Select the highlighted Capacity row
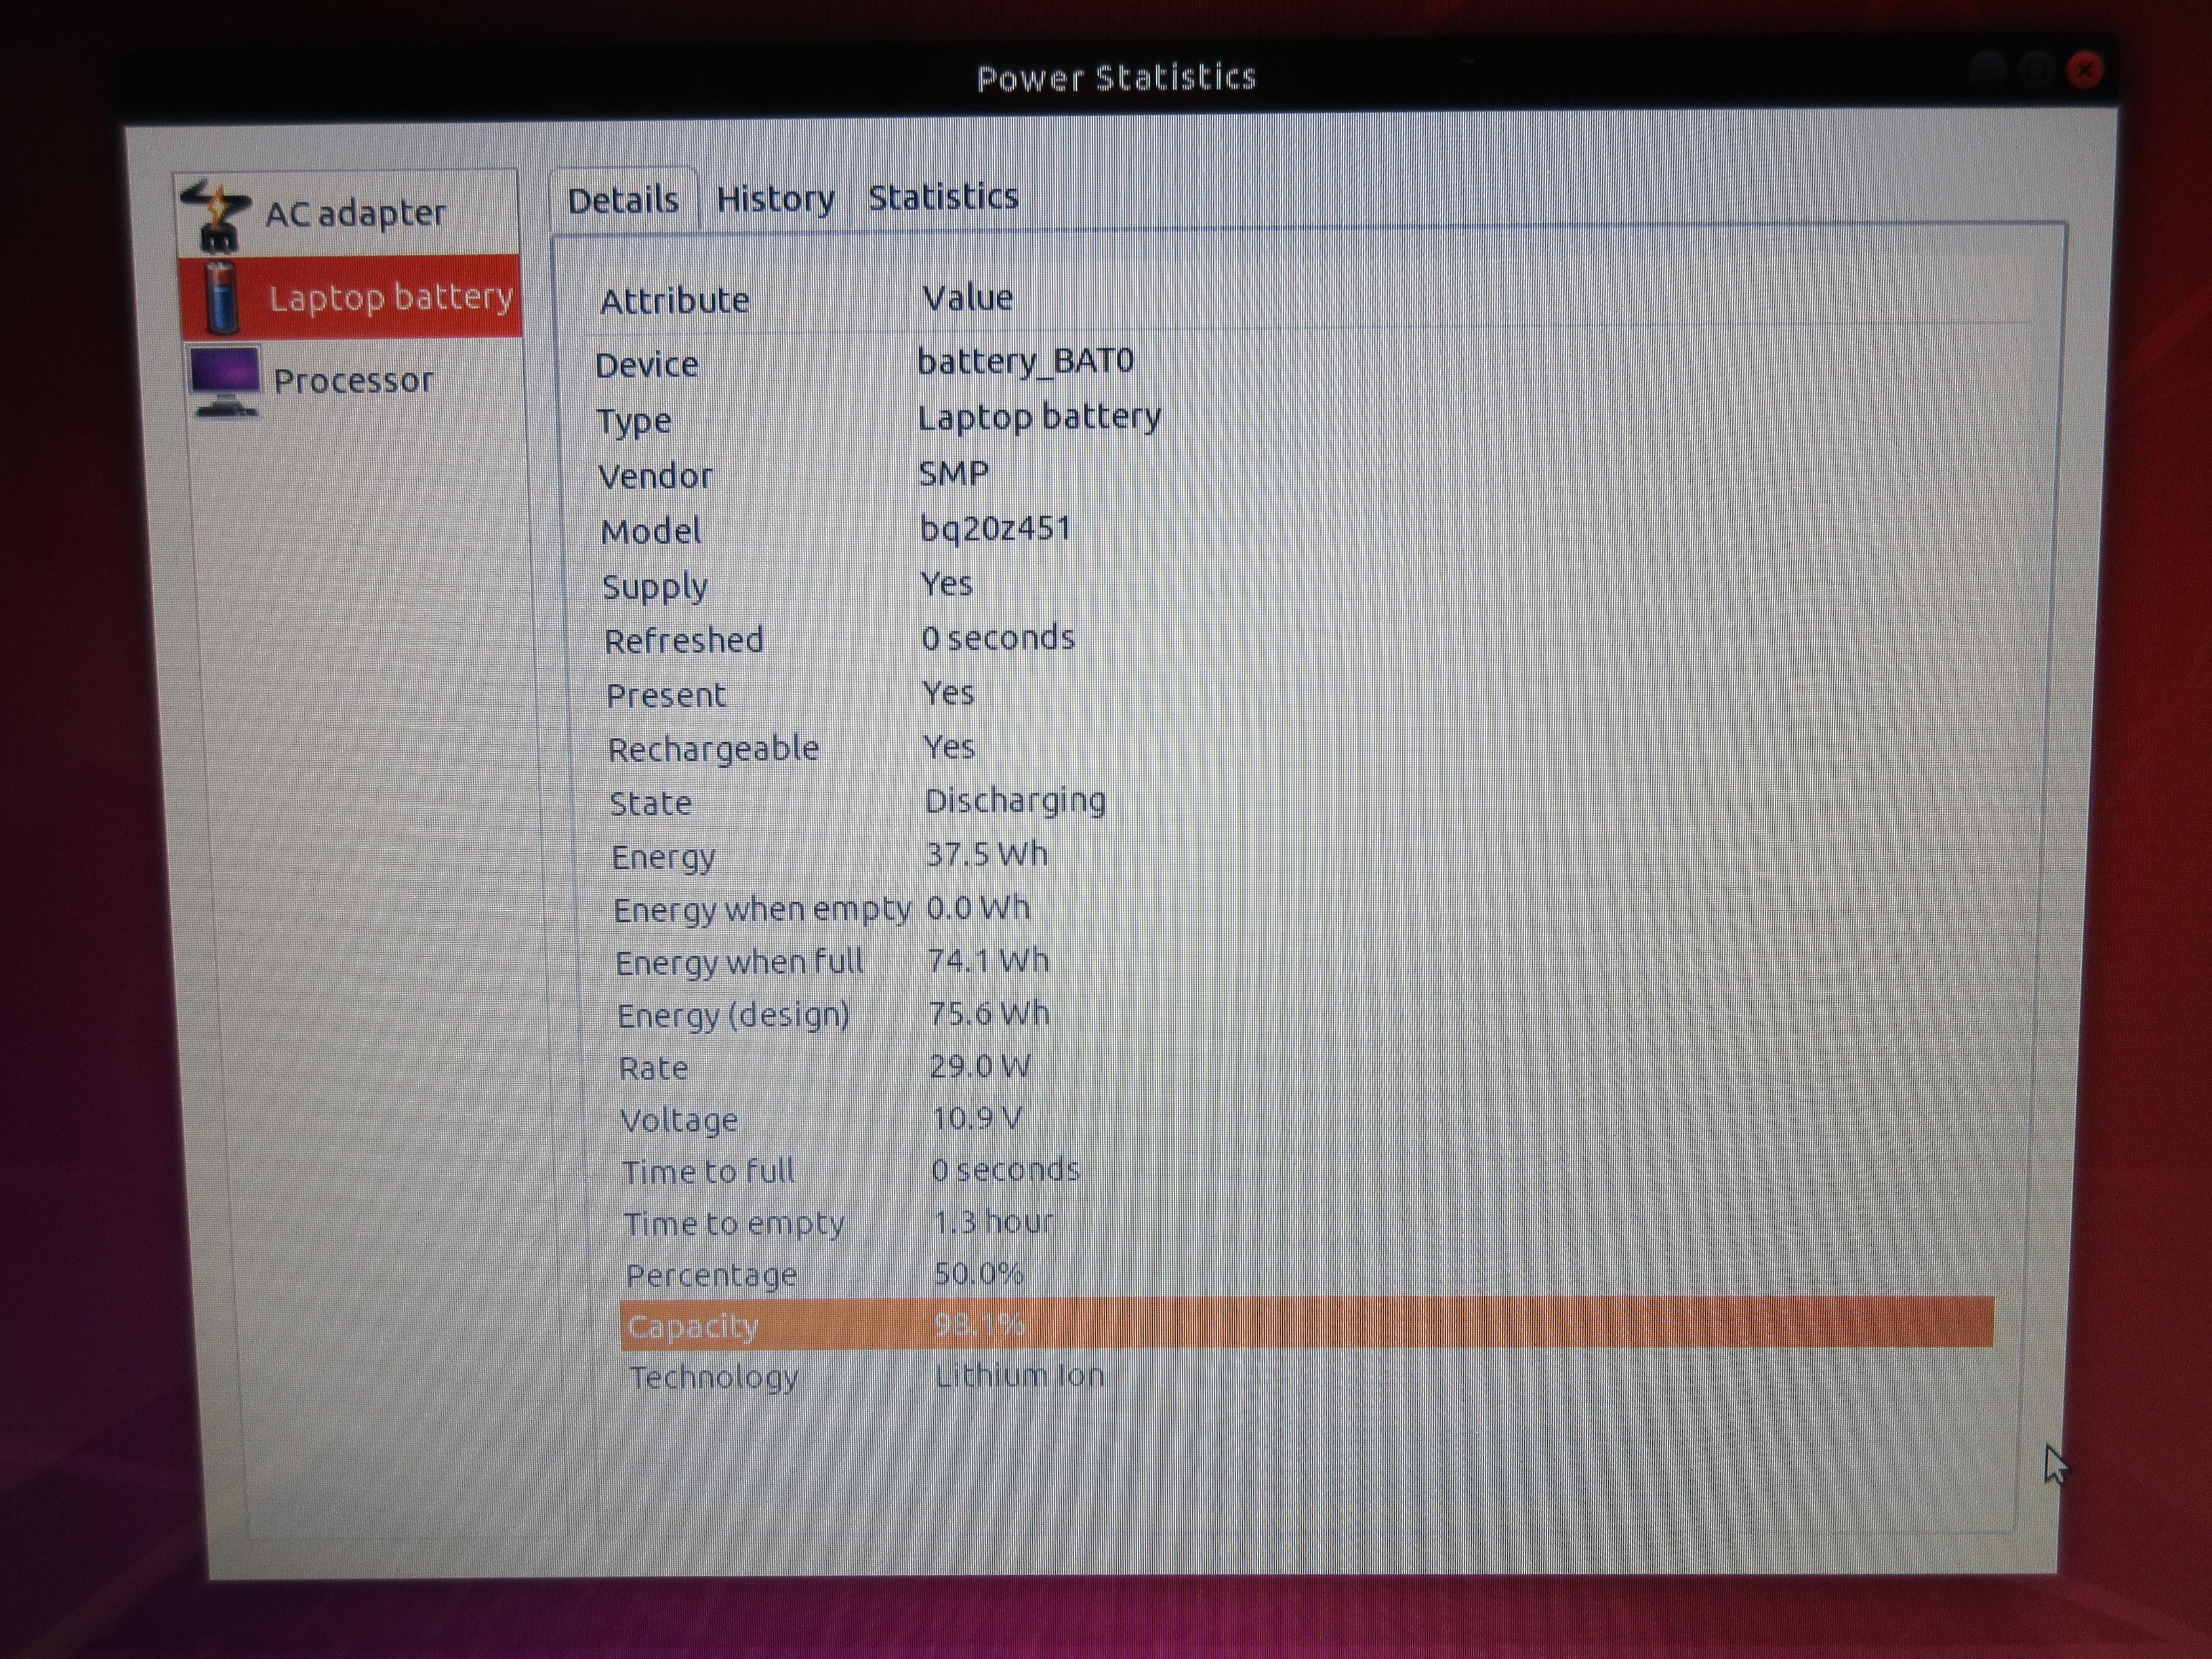This screenshot has height=1659, width=2212. pos(1307,1323)
